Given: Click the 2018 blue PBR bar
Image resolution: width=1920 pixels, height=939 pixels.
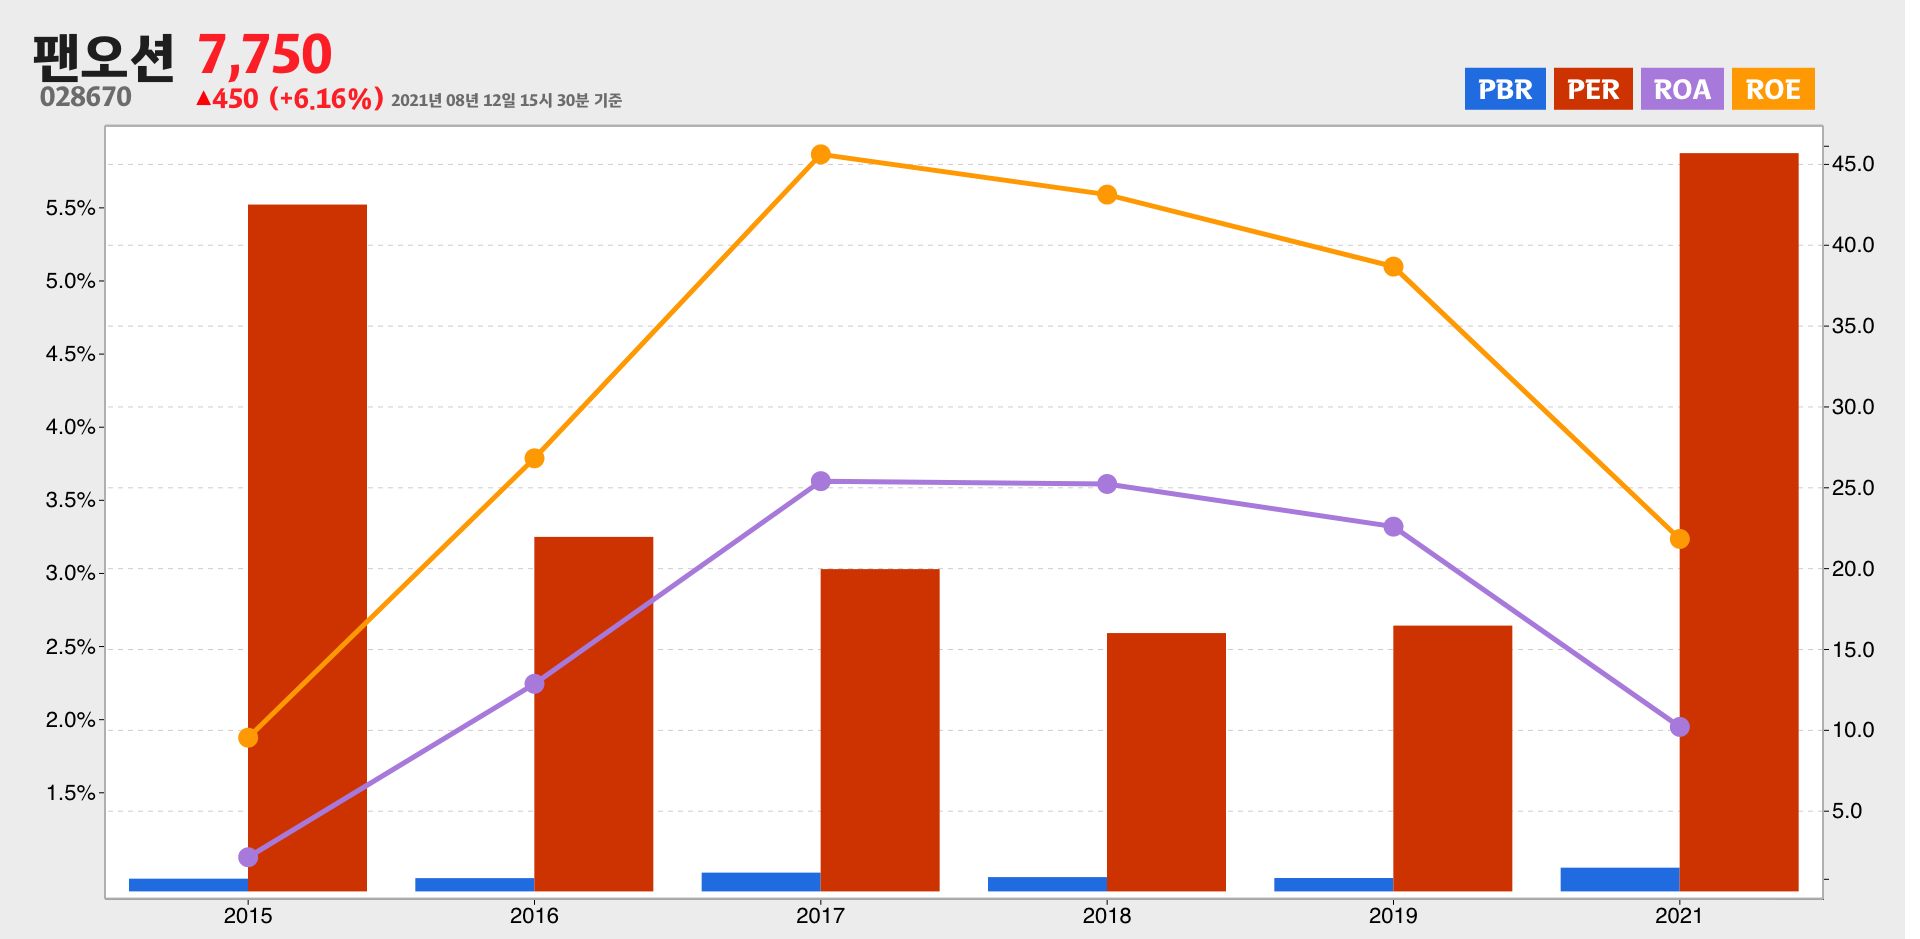Looking at the screenshot, I should coord(1047,884).
